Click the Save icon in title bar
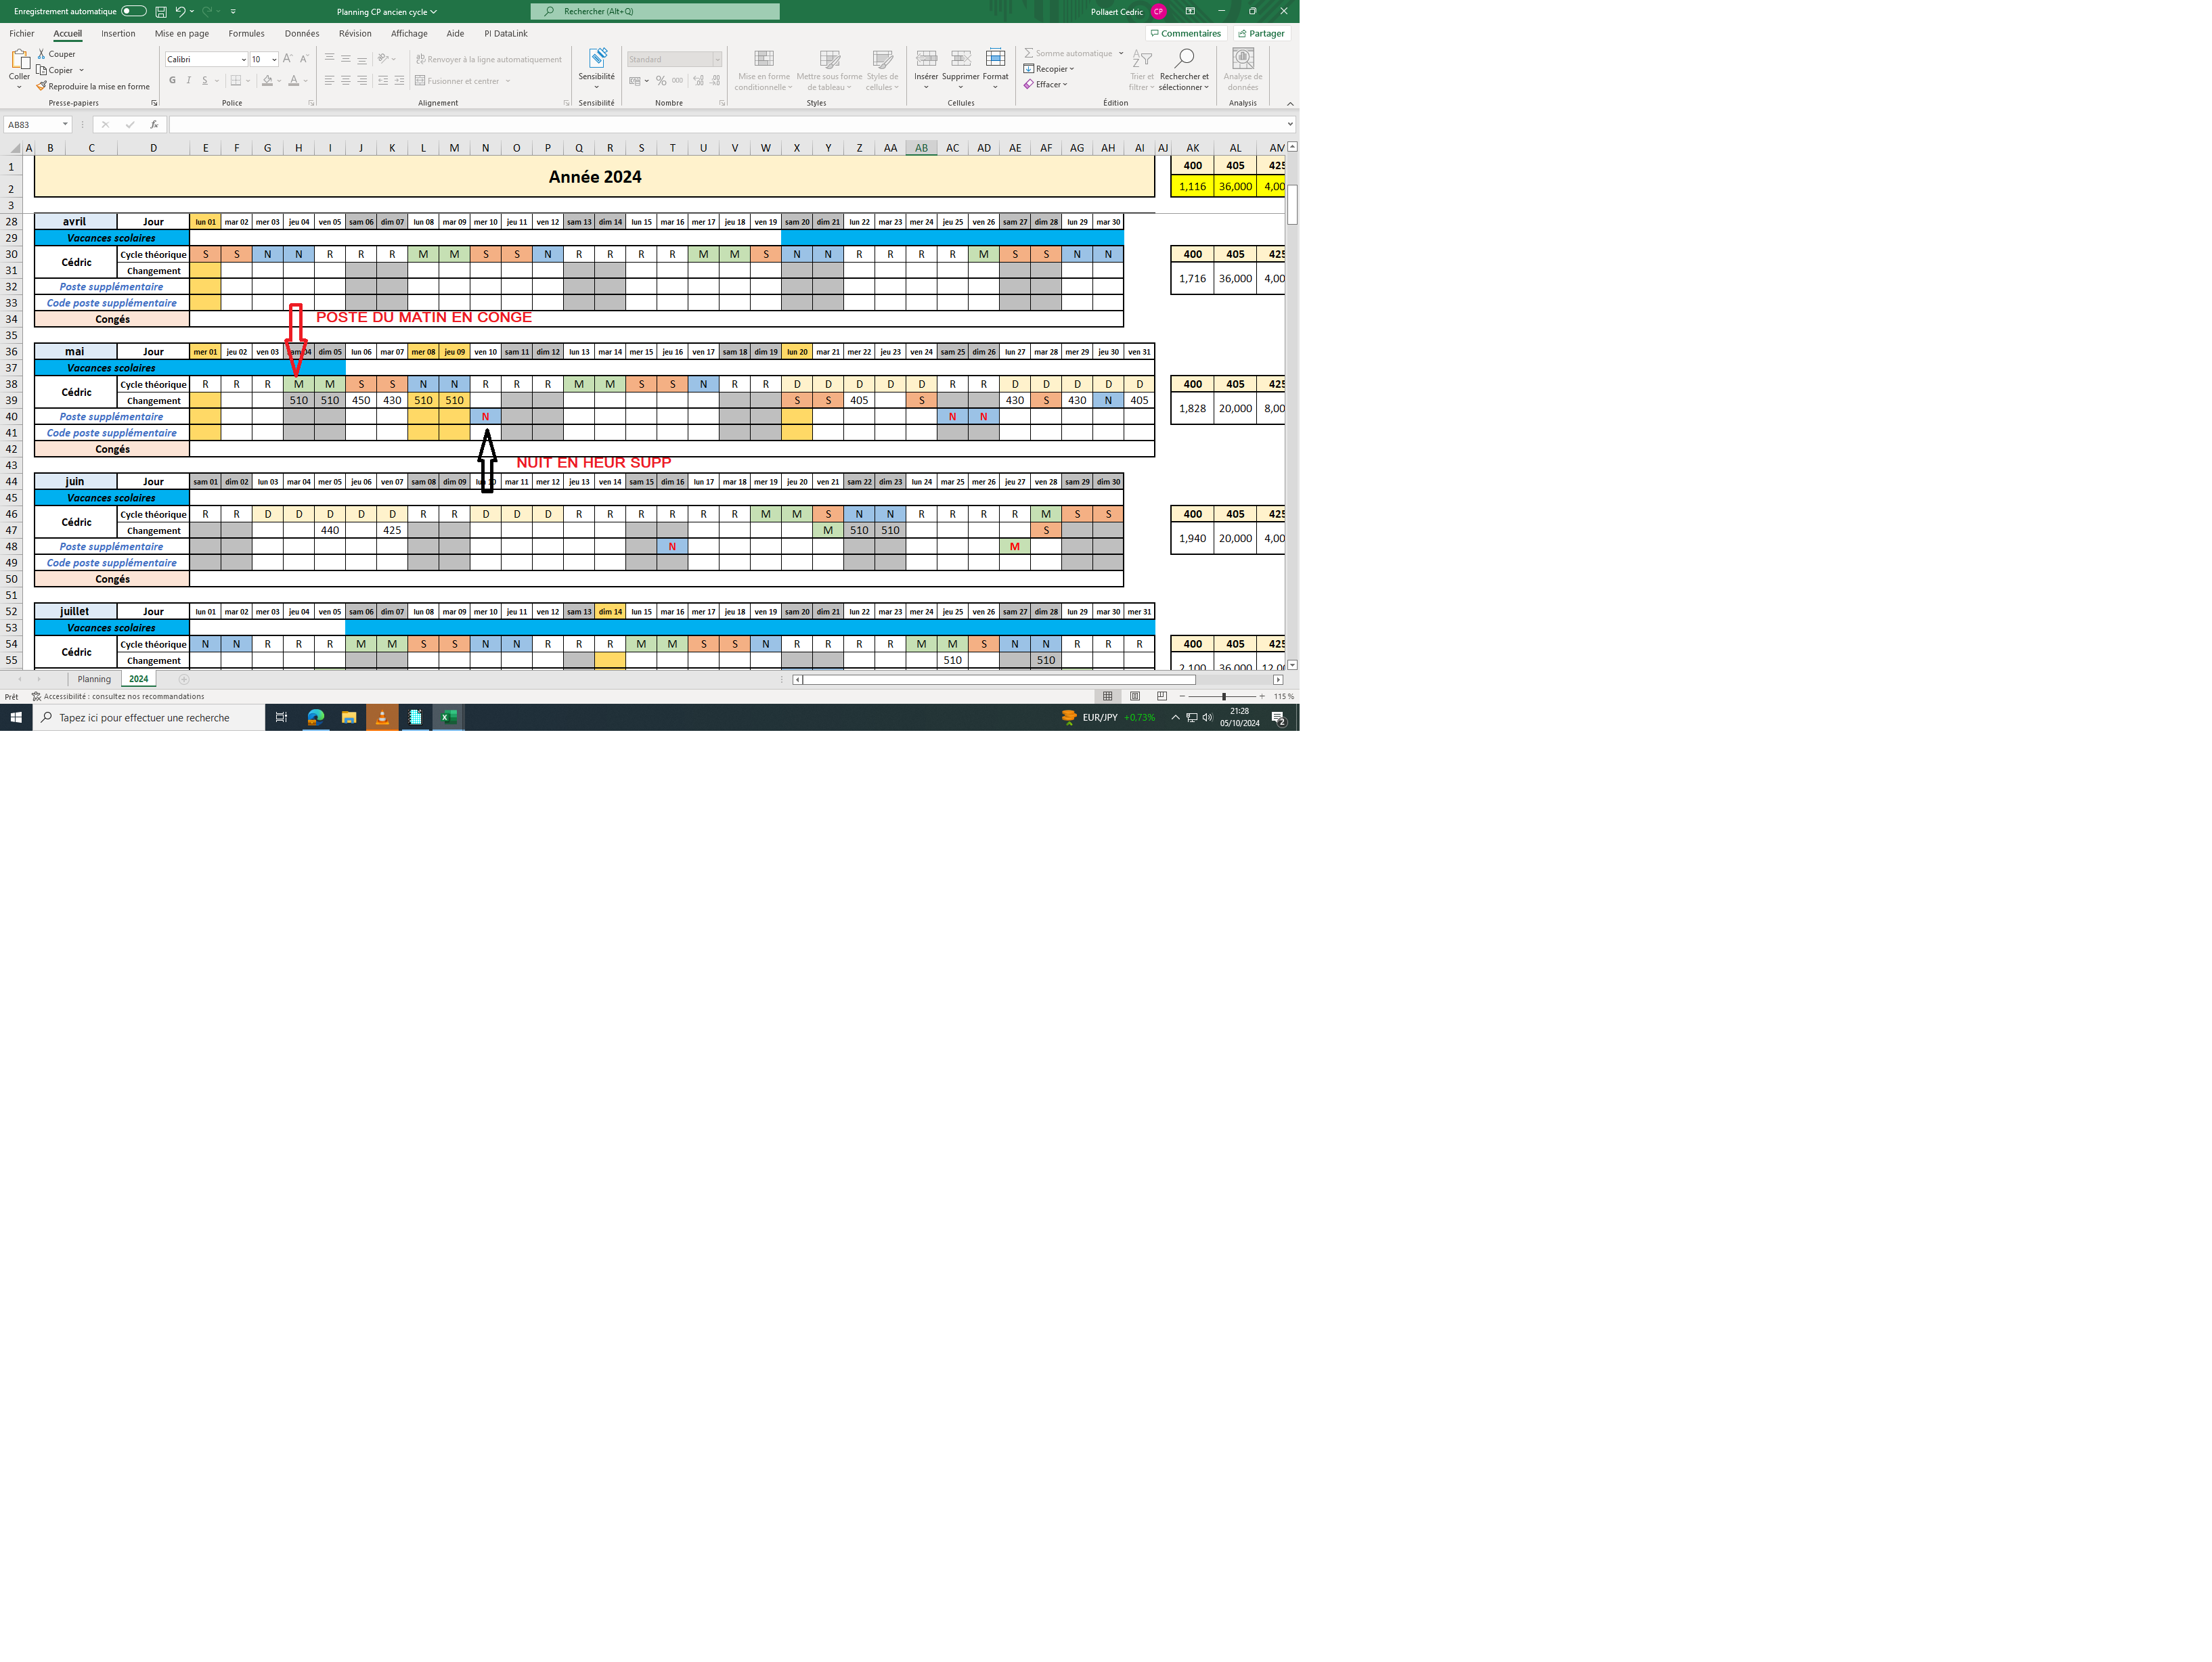Image resolution: width=2212 pixels, height=1662 pixels. [x=160, y=11]
